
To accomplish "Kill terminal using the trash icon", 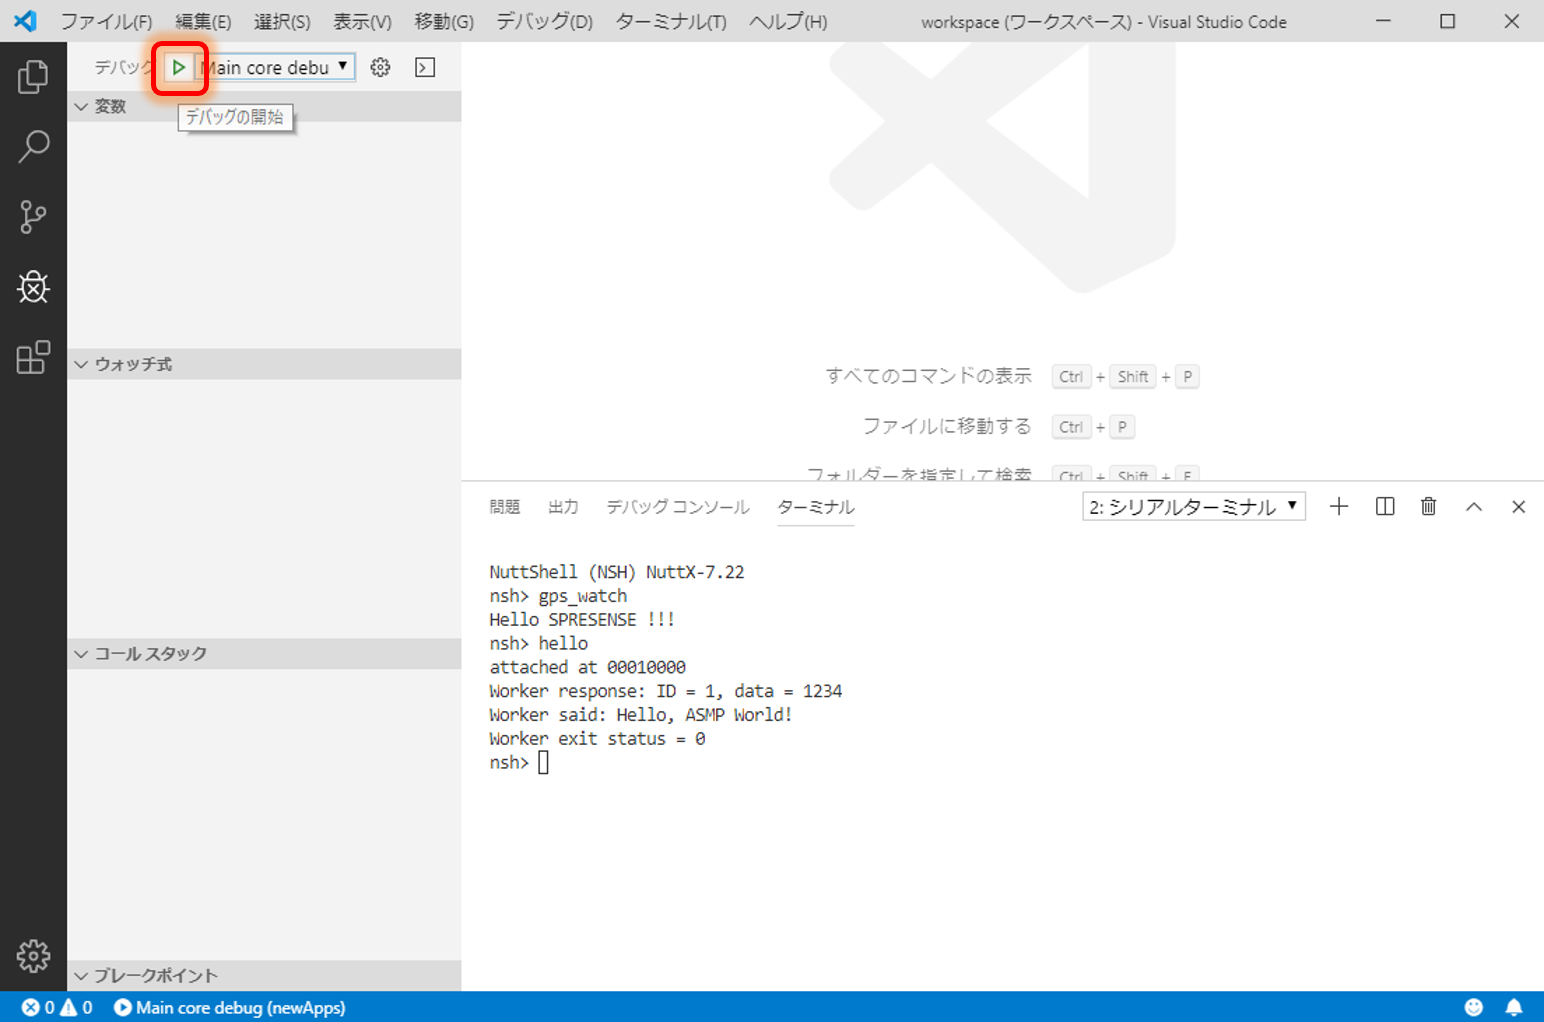I will pyautogui.click(x=1428, y=507).
